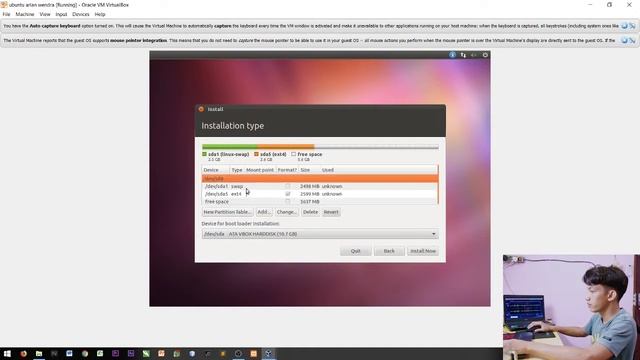
Task: Open the Windows Start menu
Action: point(7,353)
